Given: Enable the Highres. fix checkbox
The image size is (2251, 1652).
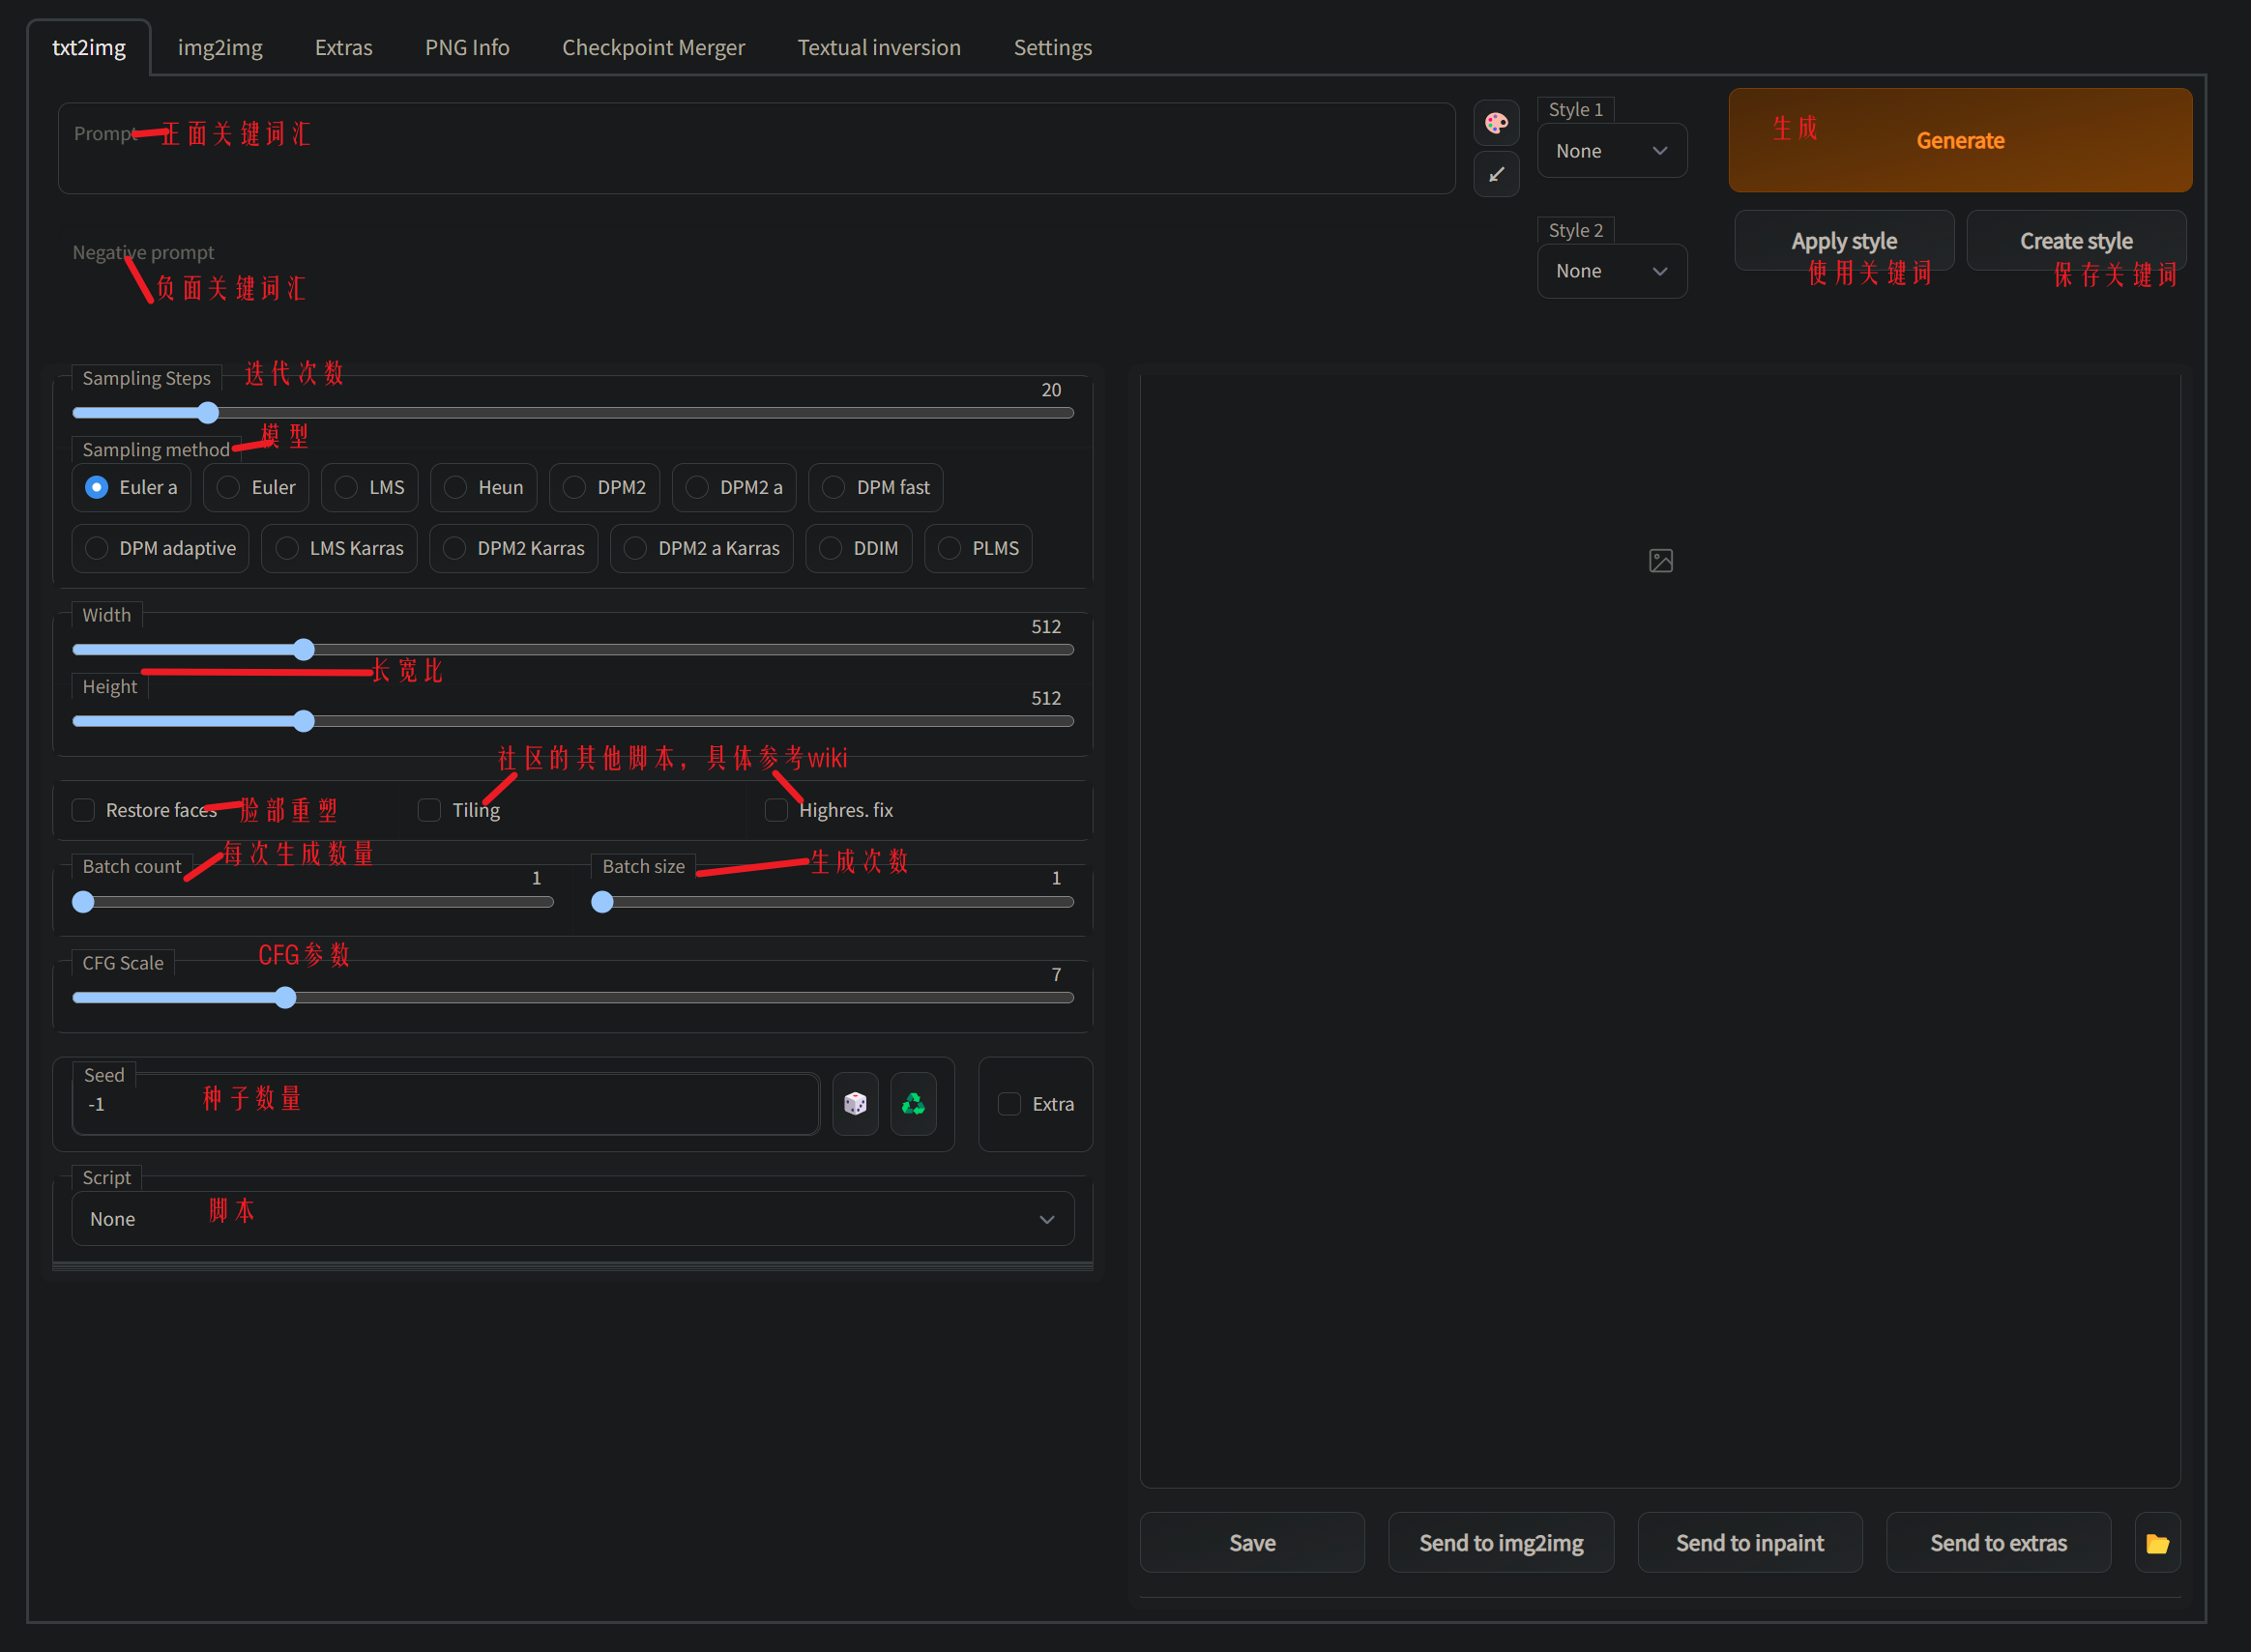Looking at the screenshot, I should [x=776, y=810].
